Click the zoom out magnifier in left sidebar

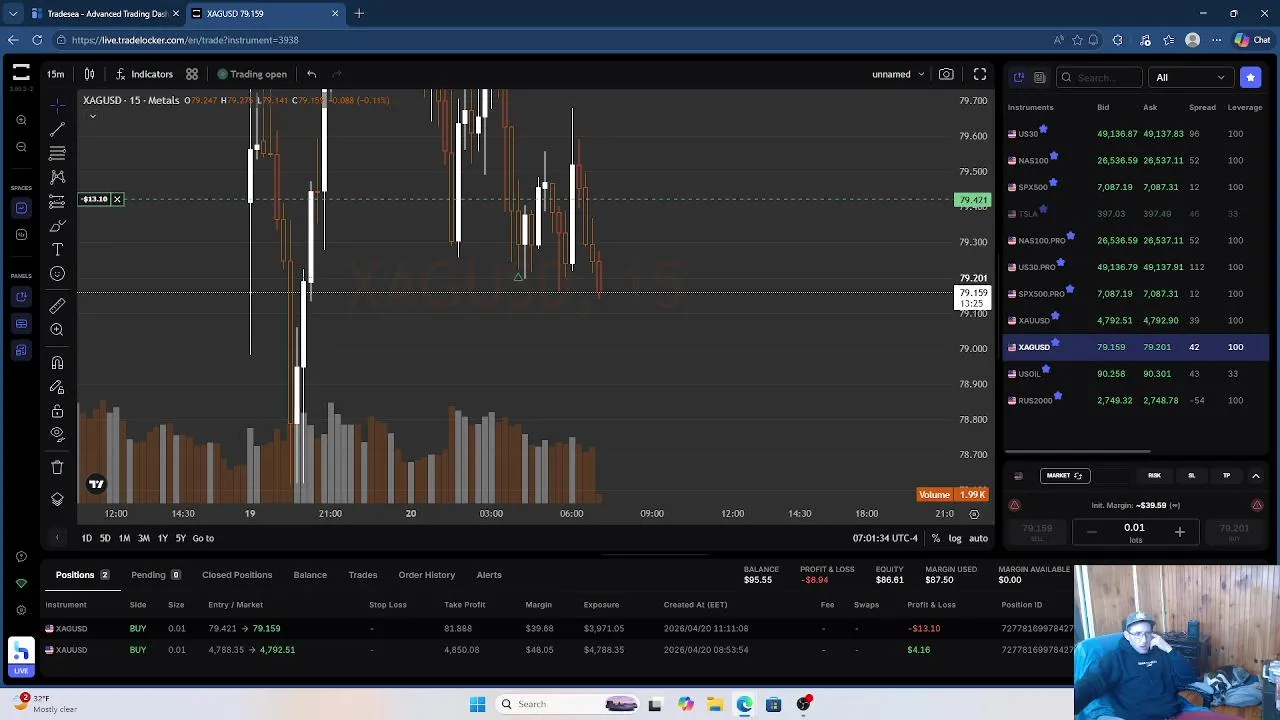point(21,147)
